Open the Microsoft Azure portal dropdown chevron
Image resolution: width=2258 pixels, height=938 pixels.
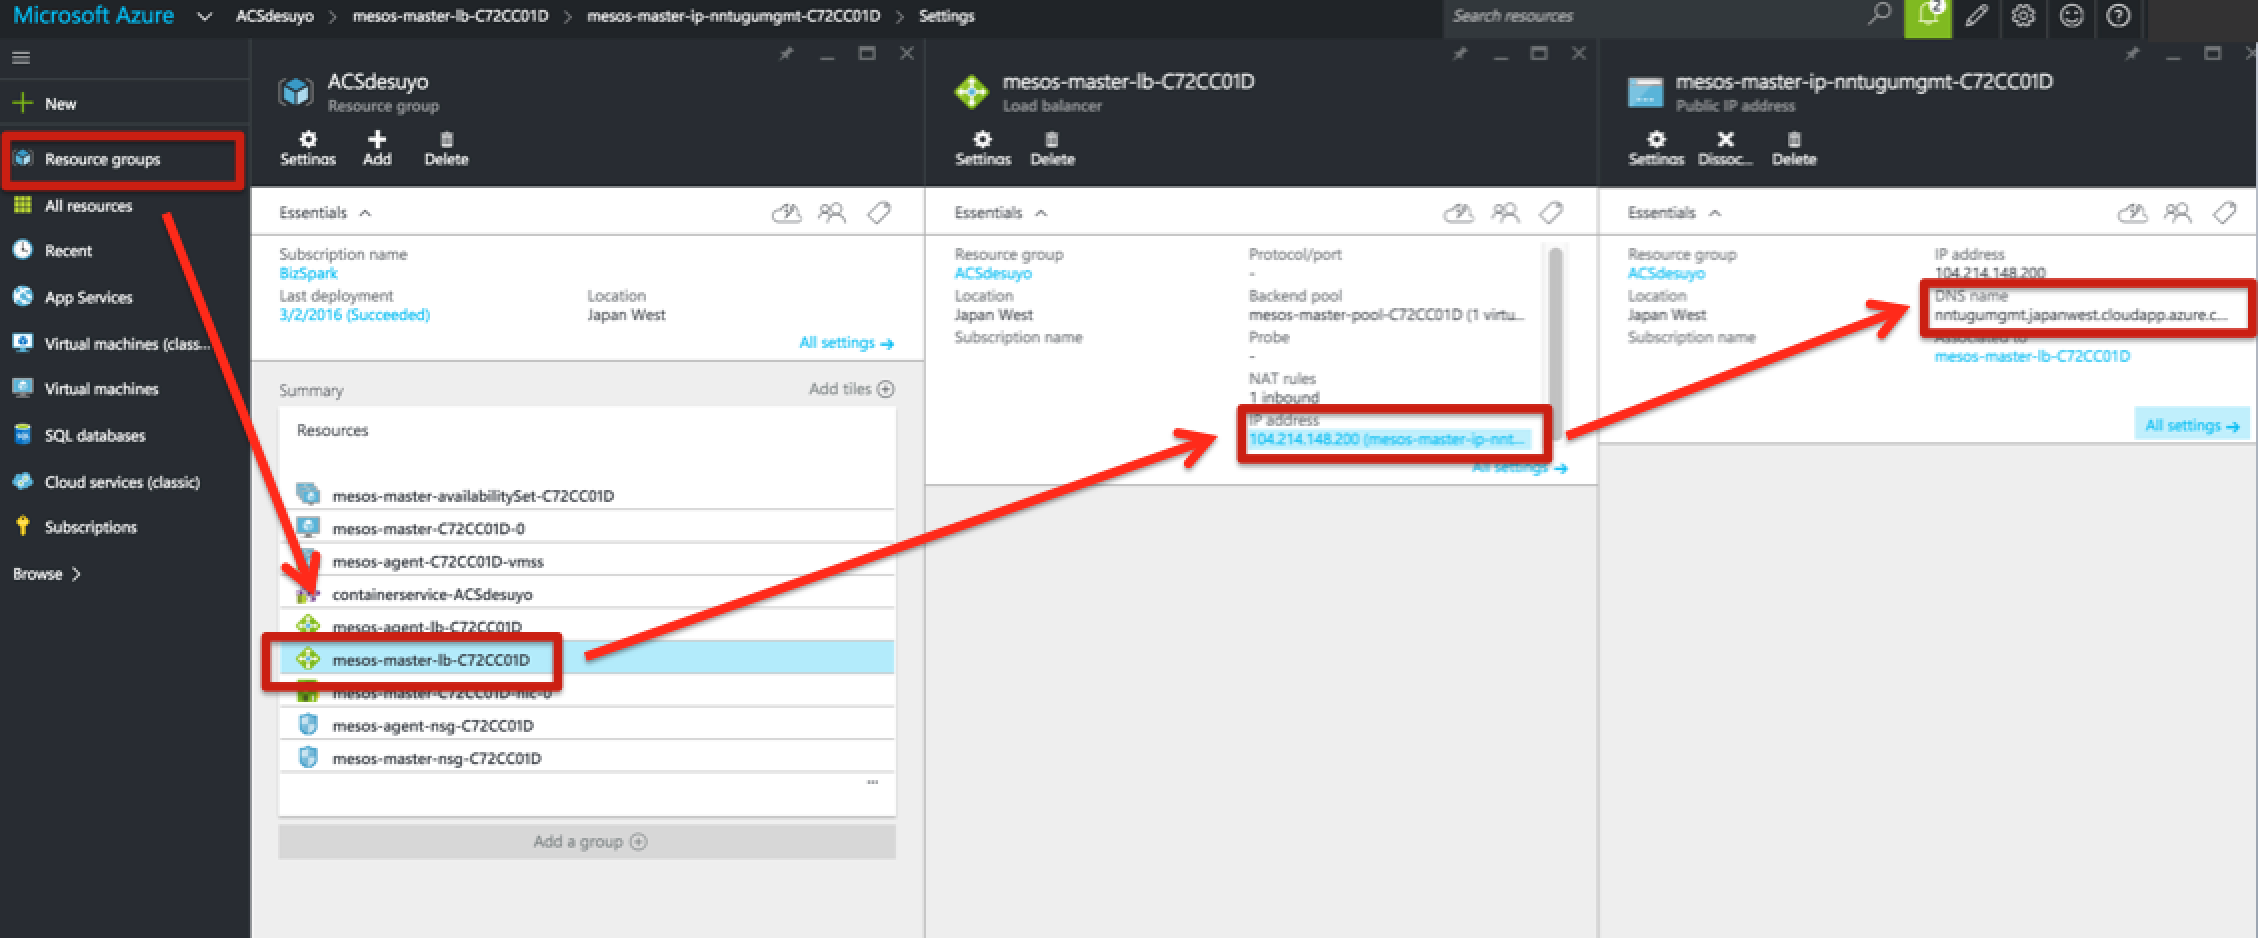[204, 17]
